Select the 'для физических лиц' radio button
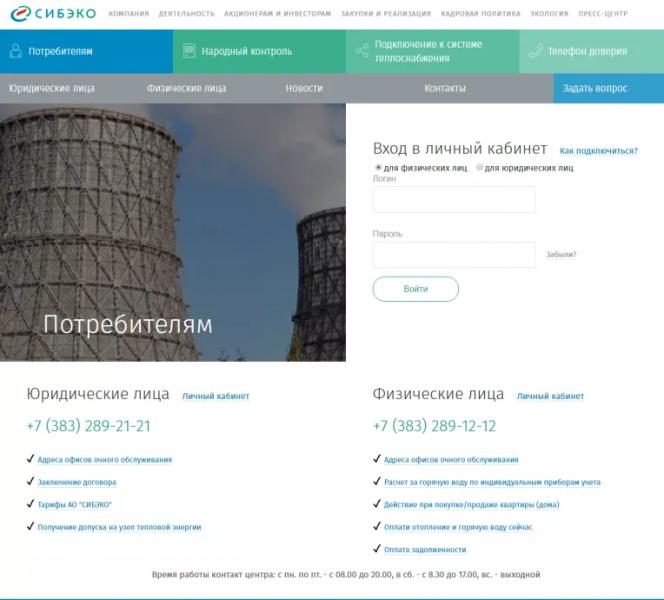This screenshot has height=600, width=664. pos(378,168)
